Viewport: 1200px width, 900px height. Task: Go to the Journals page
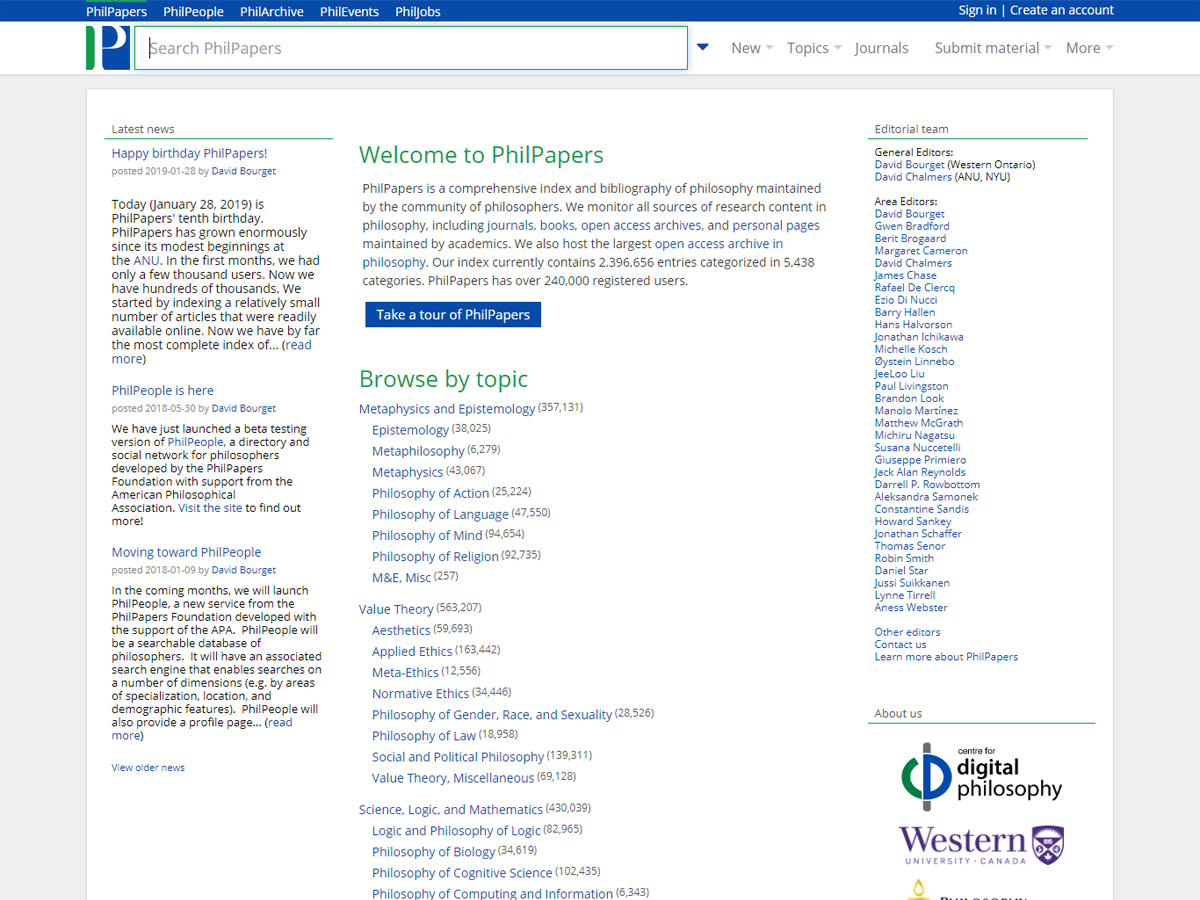tap(881, 48)
